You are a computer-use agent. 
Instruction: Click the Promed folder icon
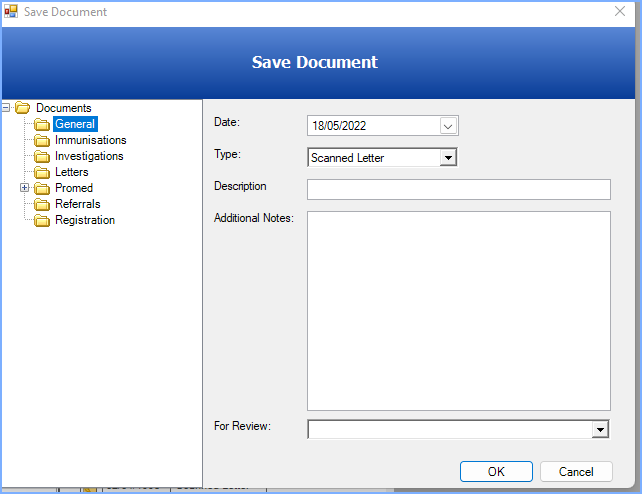[x=42, y=188]
